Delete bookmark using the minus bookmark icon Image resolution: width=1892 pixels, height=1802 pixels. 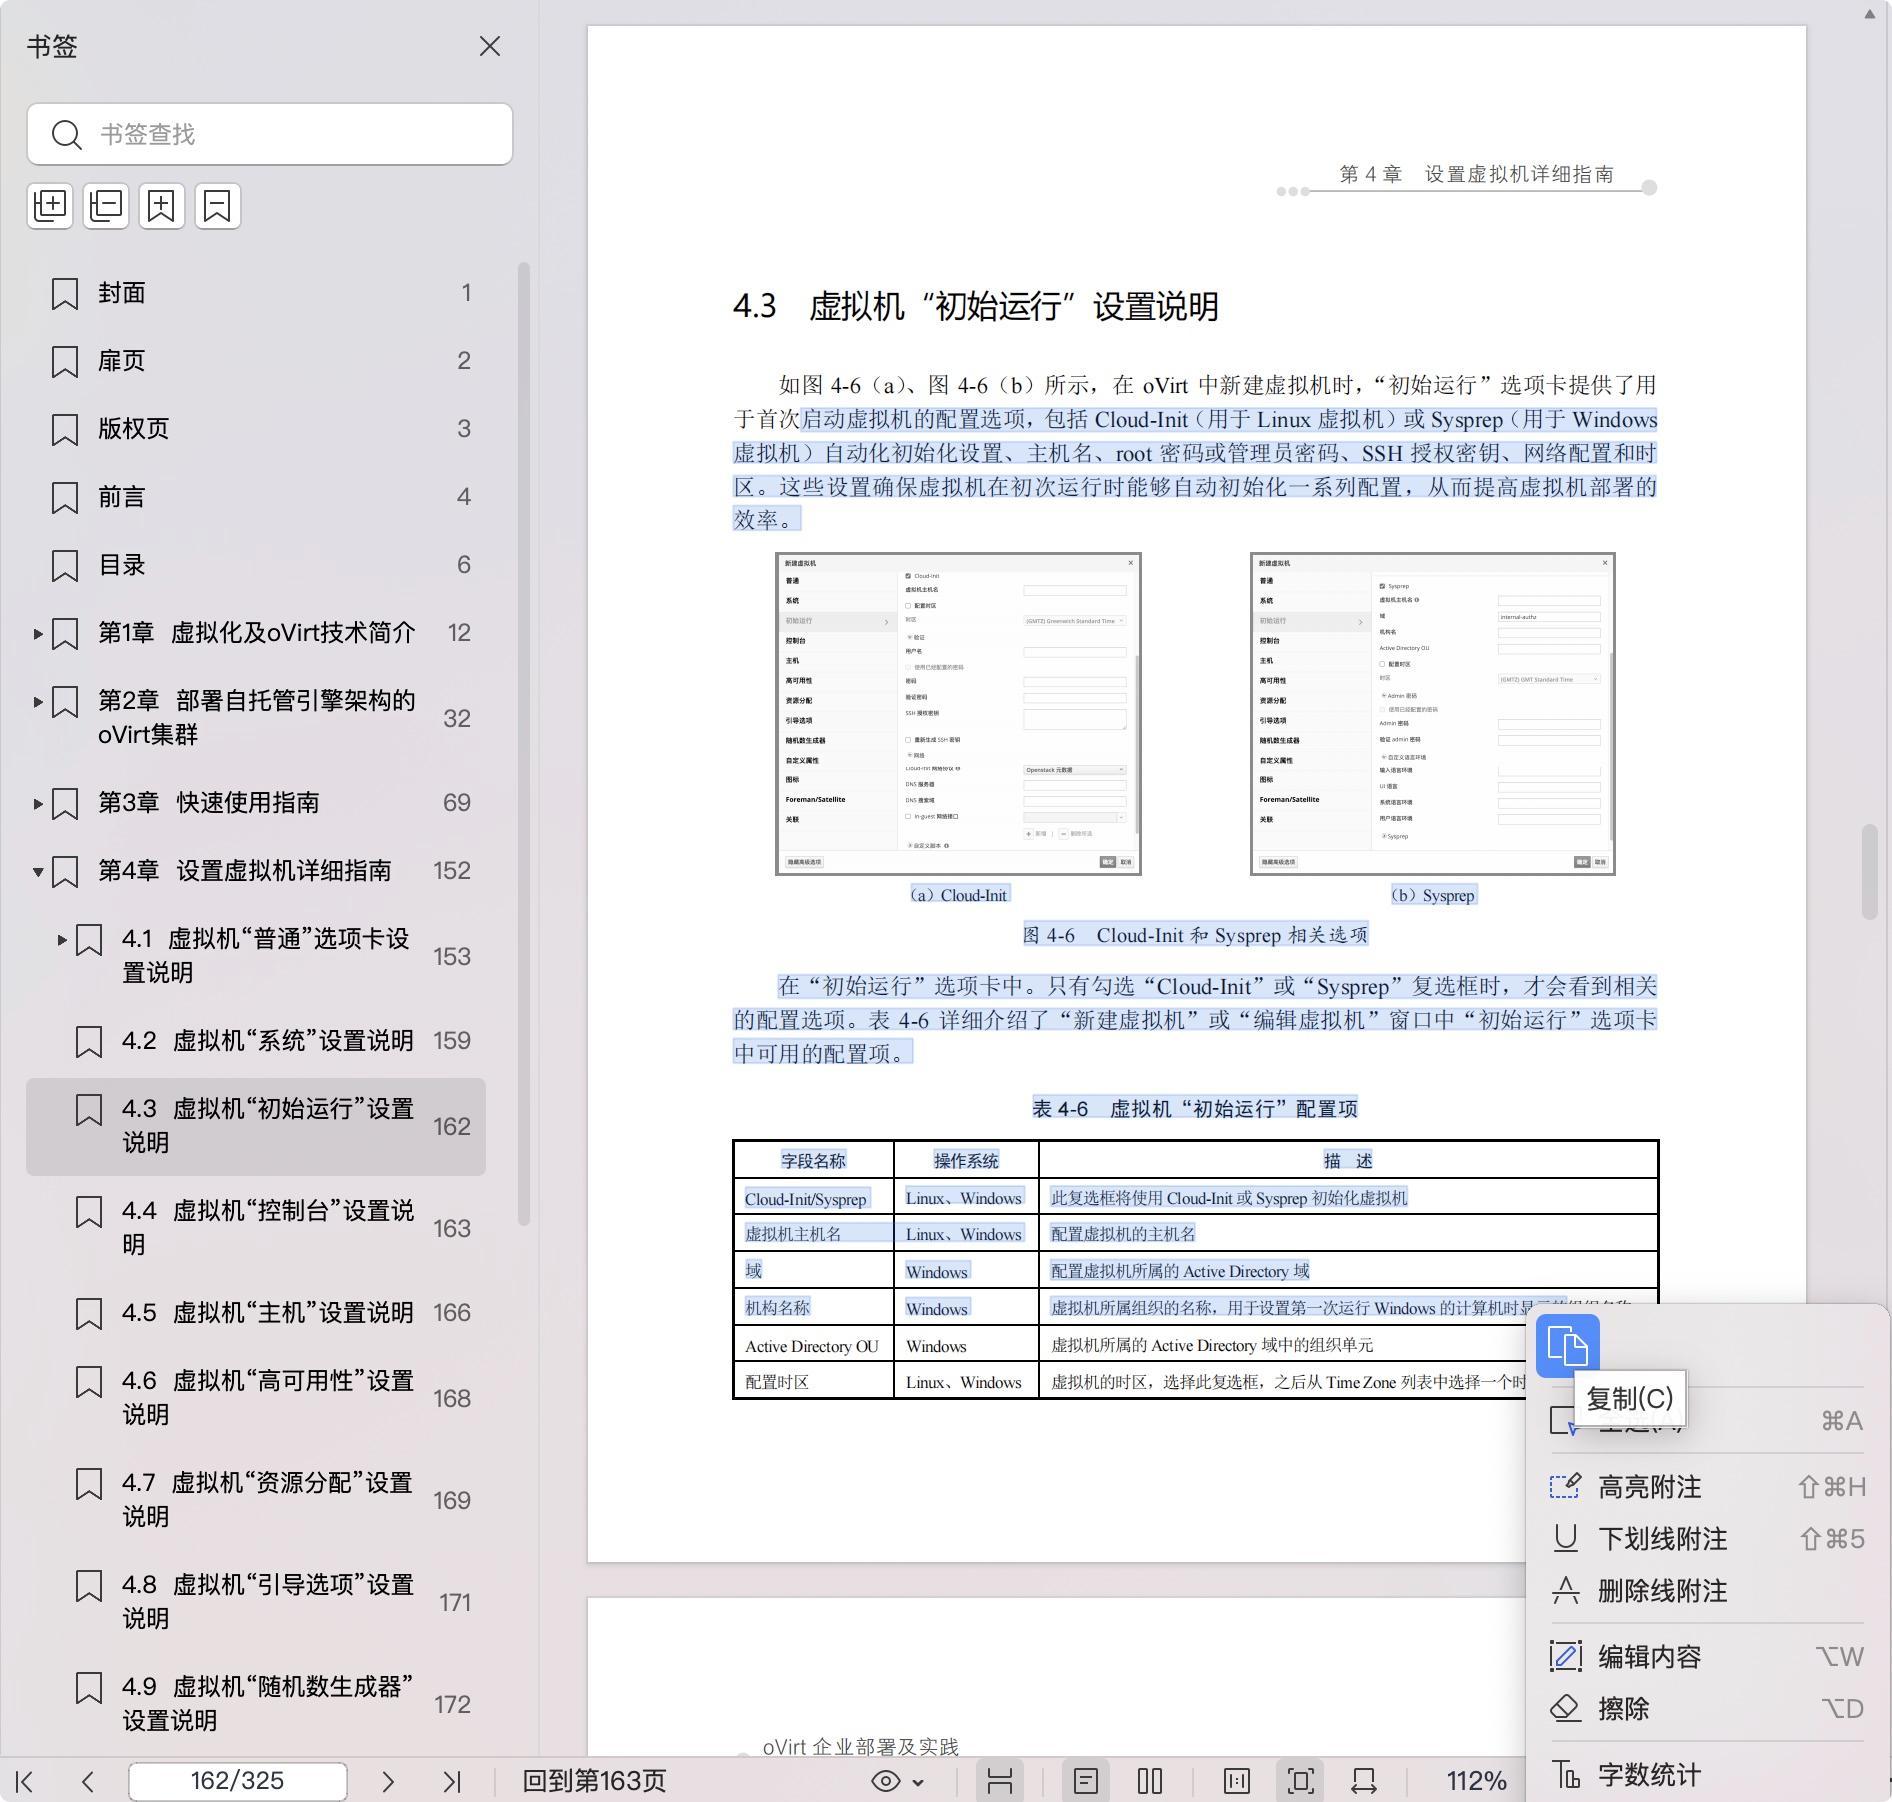[x=217, y=206]
